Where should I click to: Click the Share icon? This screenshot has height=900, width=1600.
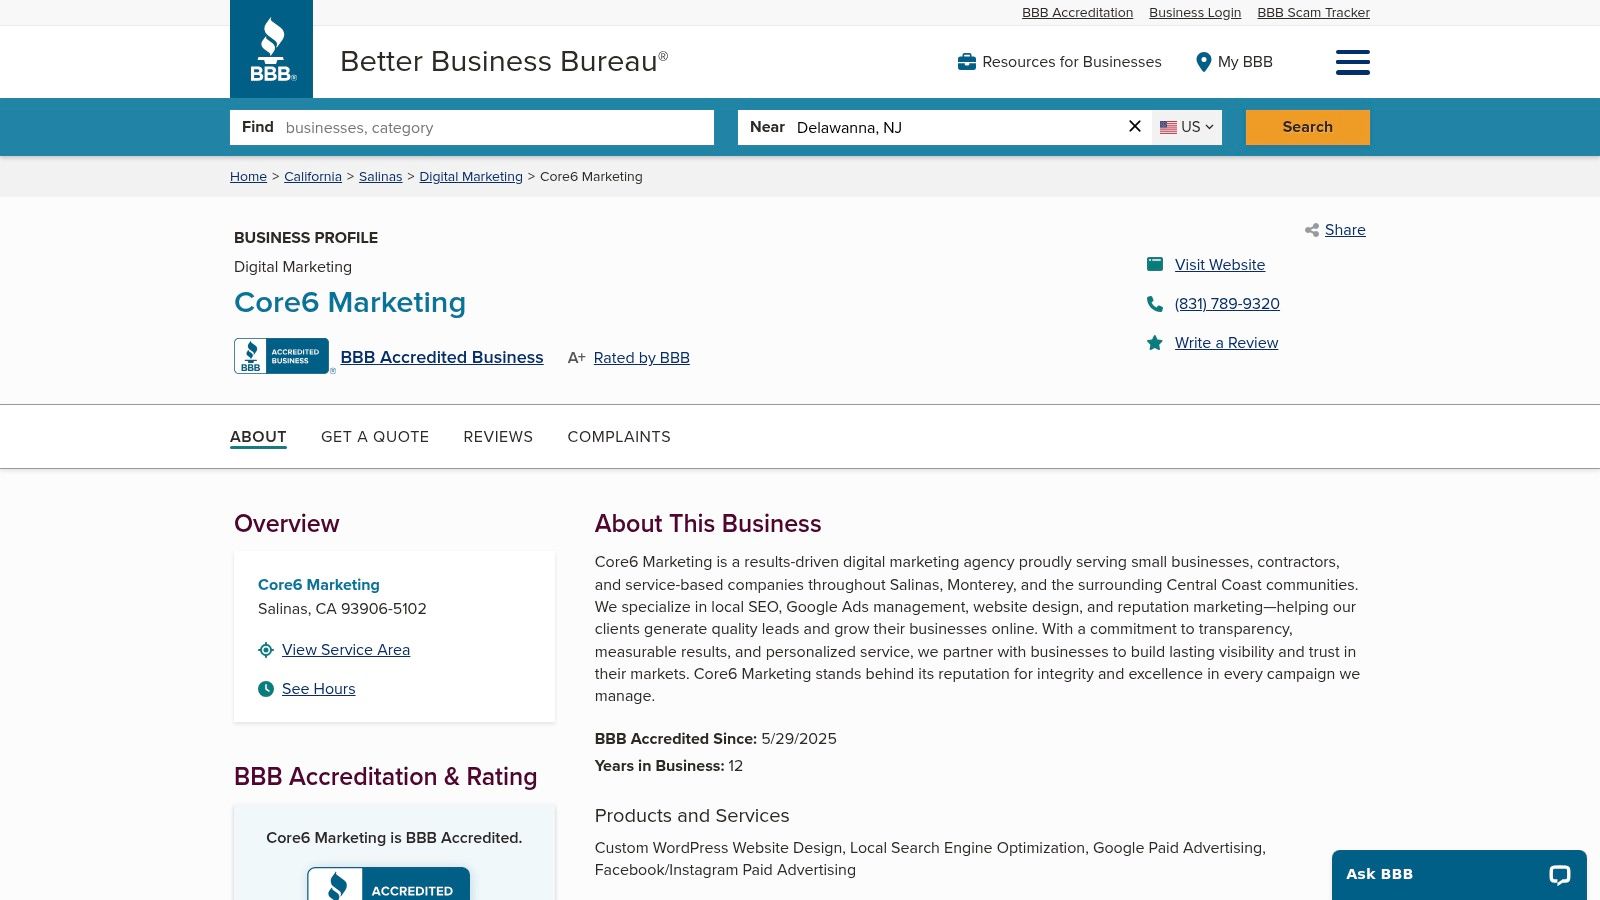pos(1311,230)
